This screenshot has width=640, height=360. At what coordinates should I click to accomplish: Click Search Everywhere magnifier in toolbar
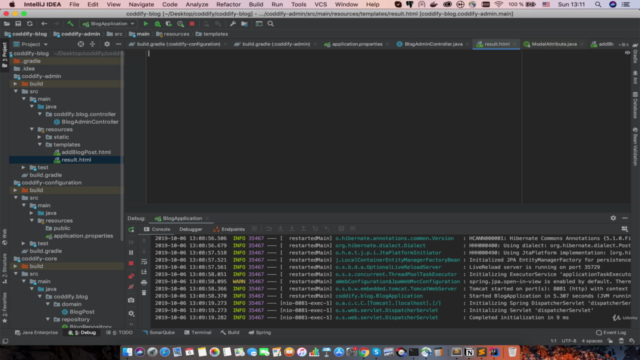(270, 24)
